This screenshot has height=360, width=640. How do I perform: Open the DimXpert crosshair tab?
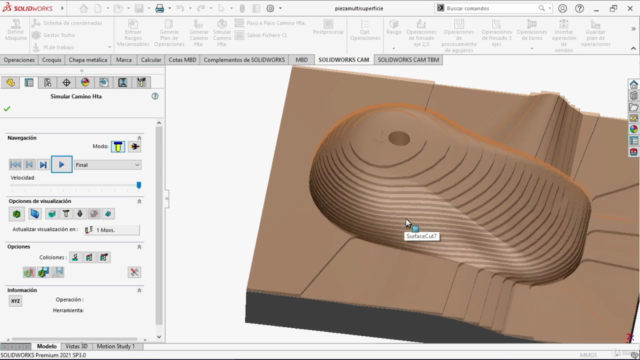point(66,82)
